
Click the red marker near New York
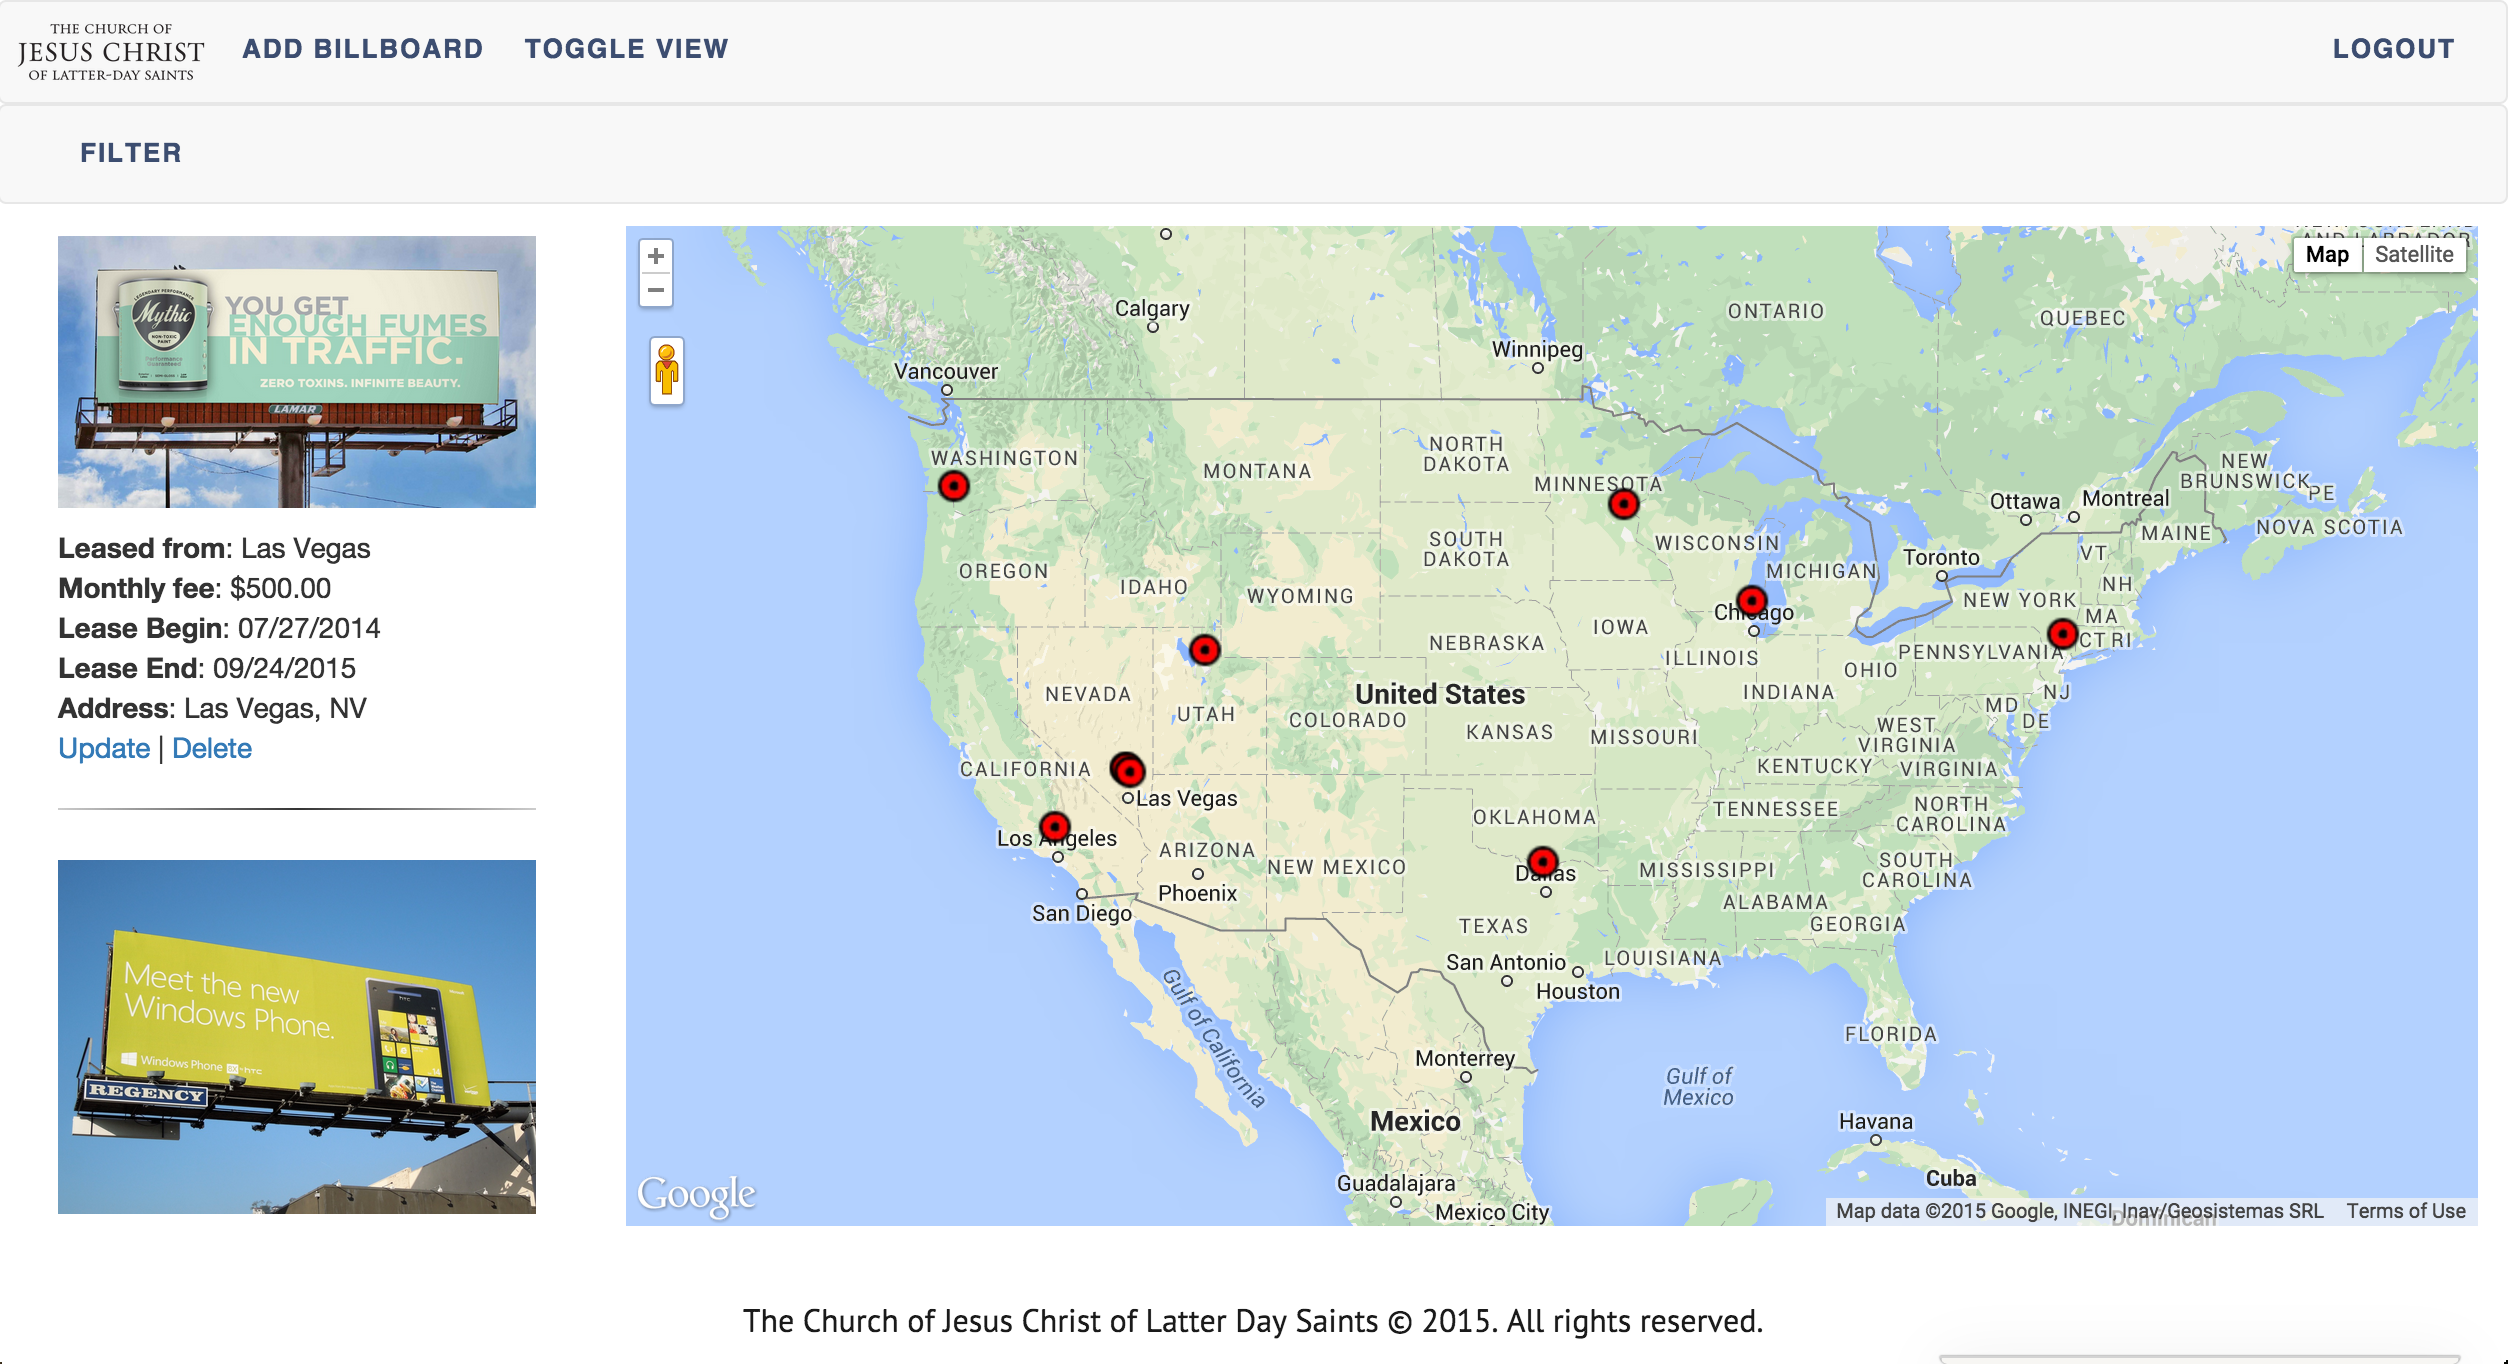2062,633
